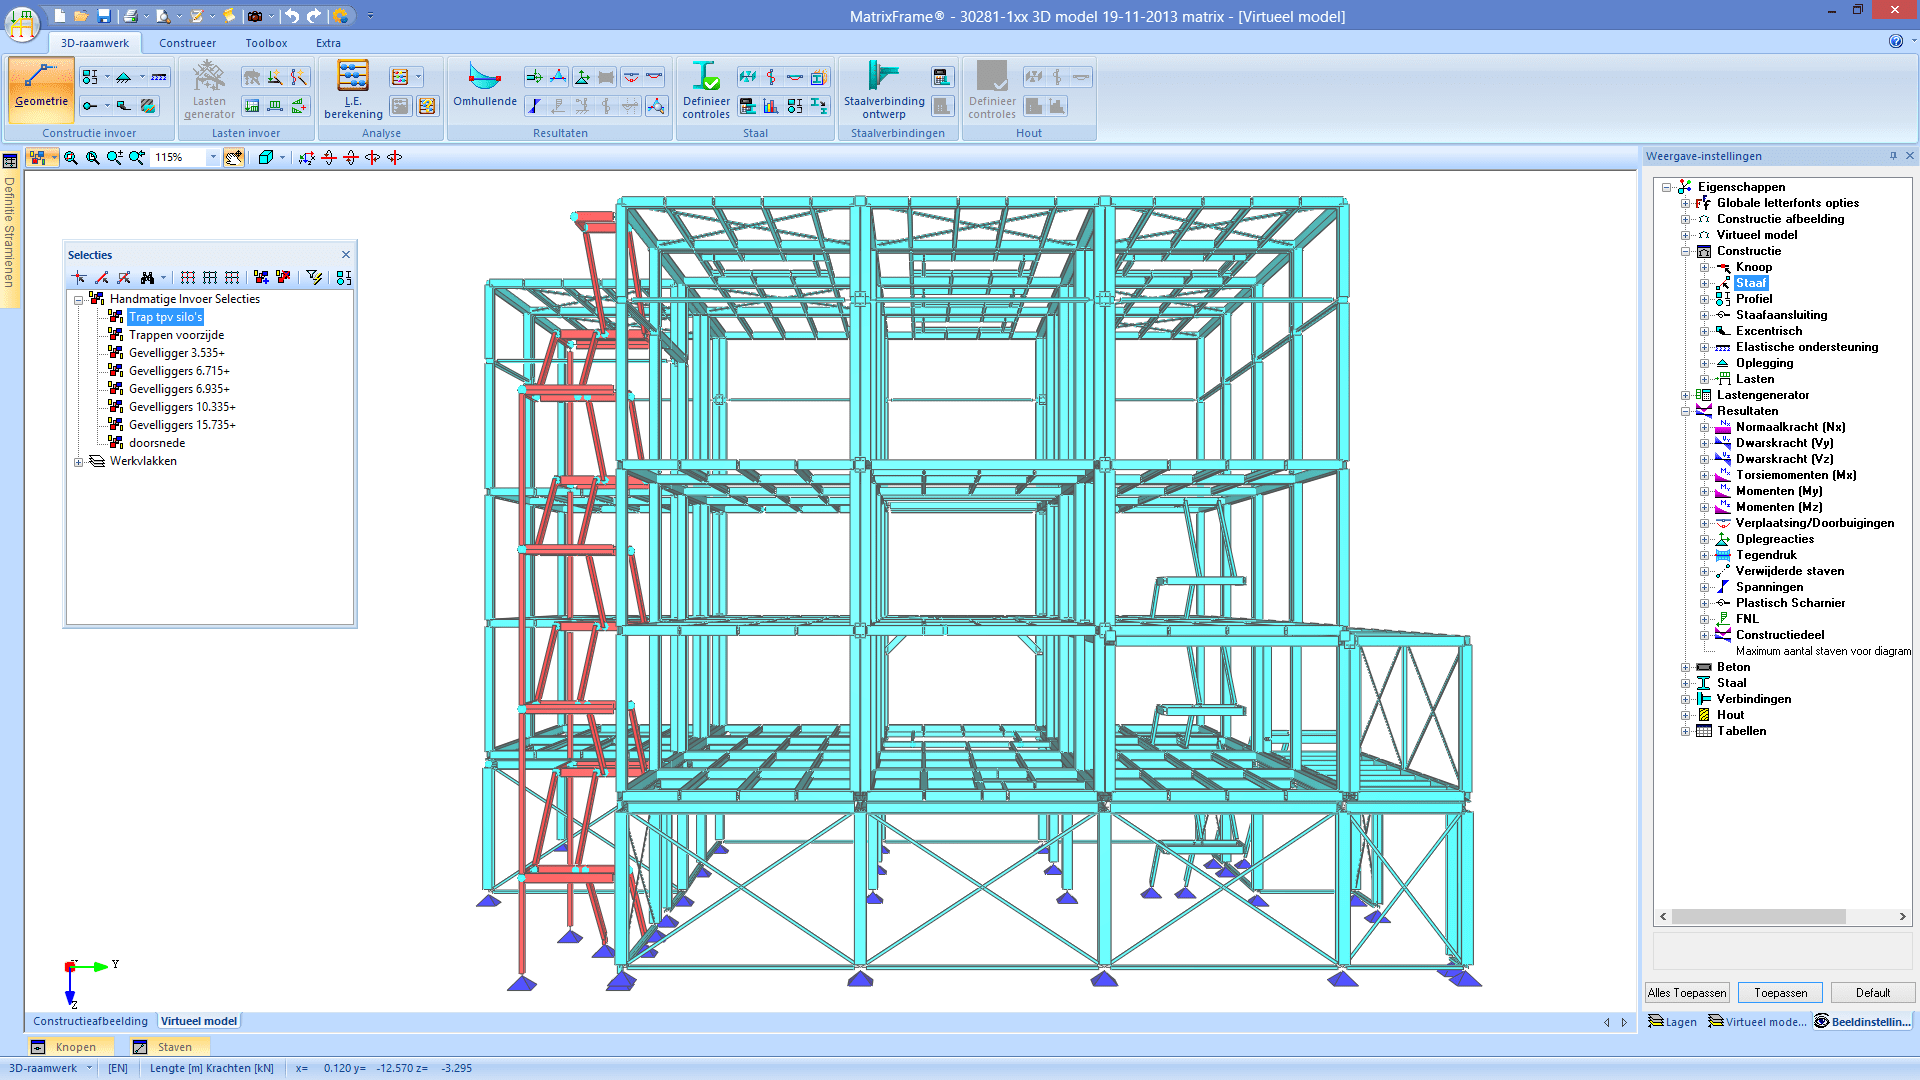1920x1080 pixels.
Task: Click the filter with lightning icon
Action: (314, 278)
